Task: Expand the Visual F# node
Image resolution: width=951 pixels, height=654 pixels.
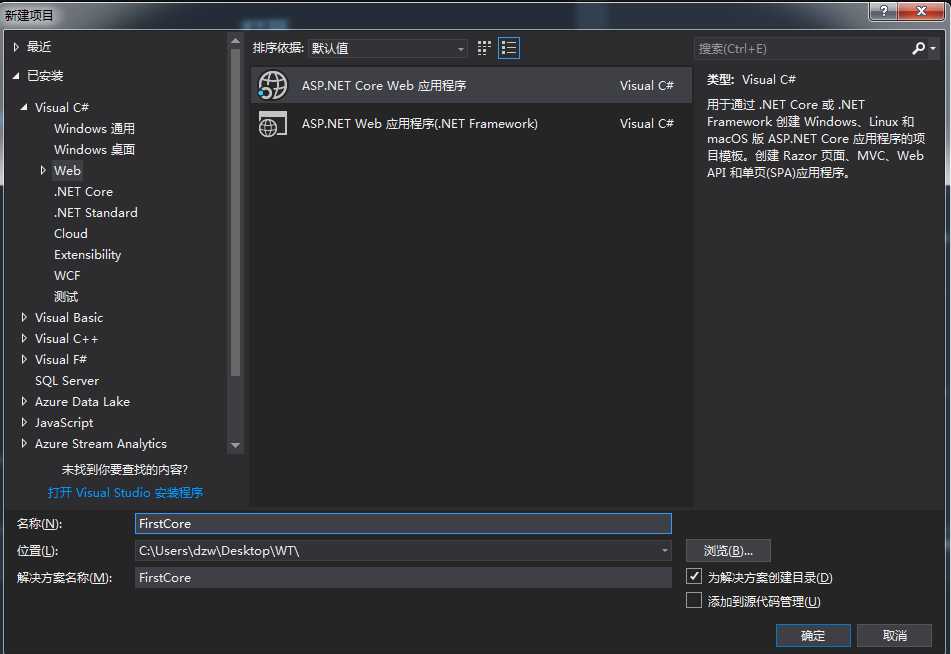Action: 24,360
